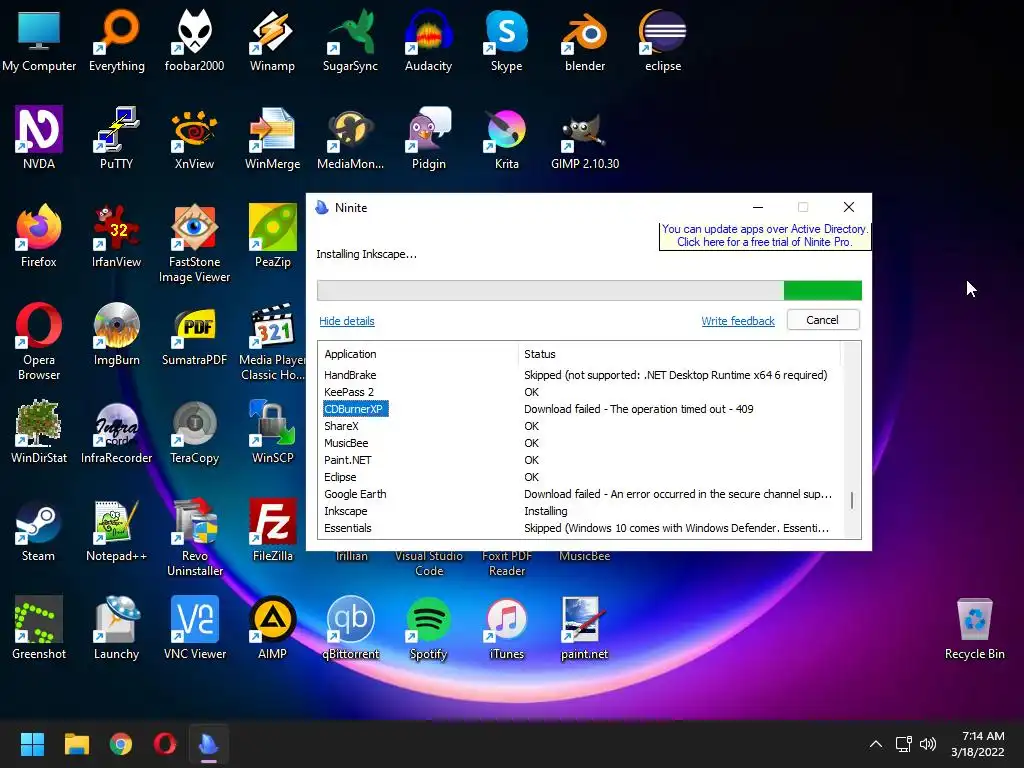Select the PuTTY shortcut
The width and height of the screenshot is (1024, 768).
pyautogui.click(x=117, y=138)
